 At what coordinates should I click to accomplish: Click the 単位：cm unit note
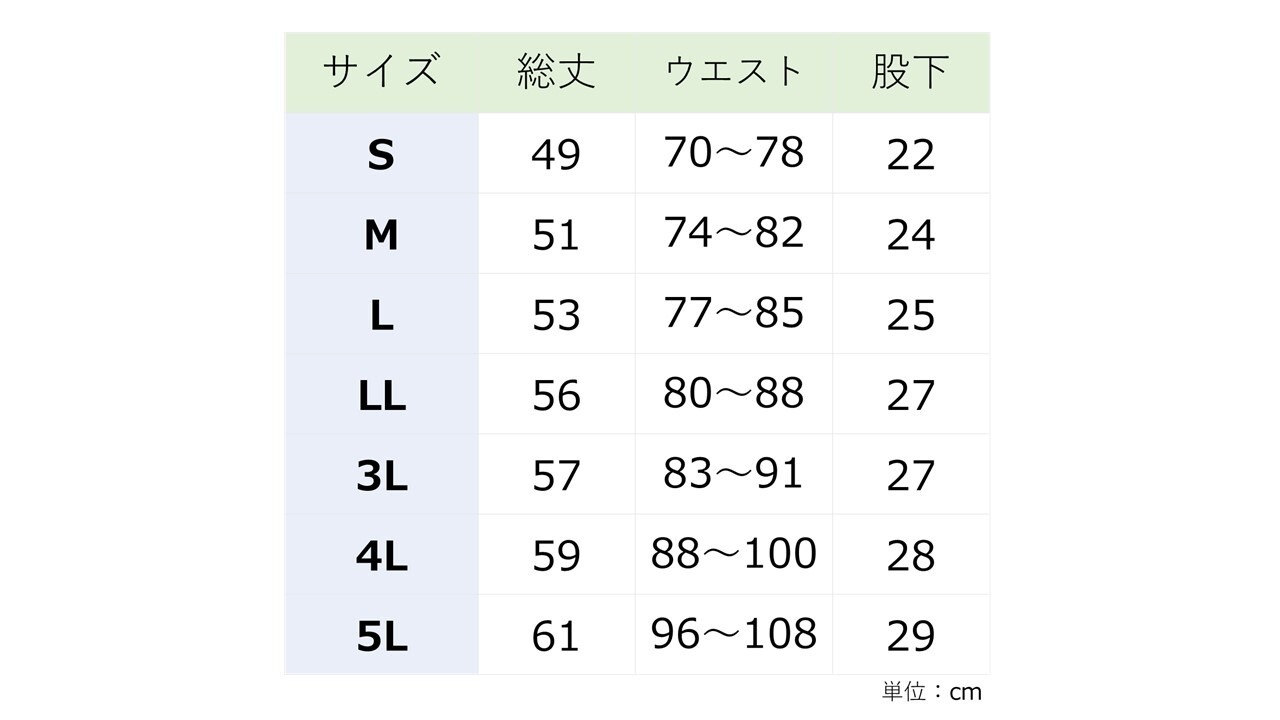(x=931, y=692)
